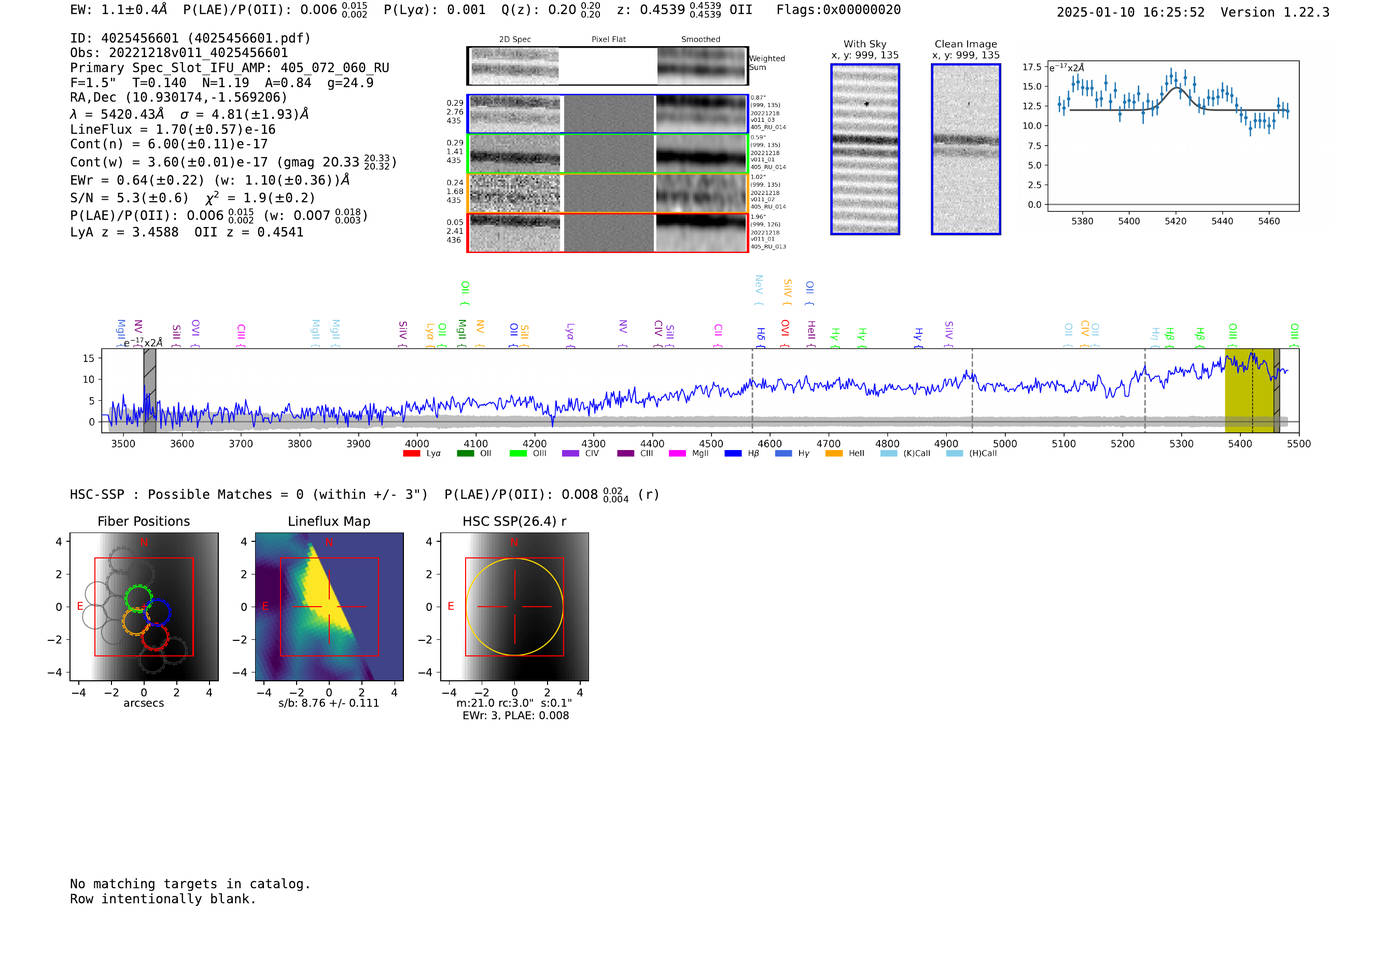The image size is (1400, 953).
Task: Click the red Lyα legend swatch
Action: point(411,454)
